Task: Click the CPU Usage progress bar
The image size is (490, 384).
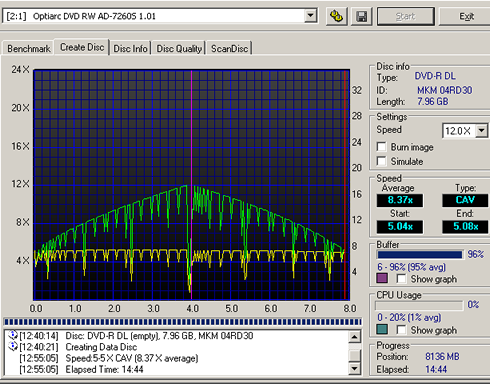Action: (419, 305)
